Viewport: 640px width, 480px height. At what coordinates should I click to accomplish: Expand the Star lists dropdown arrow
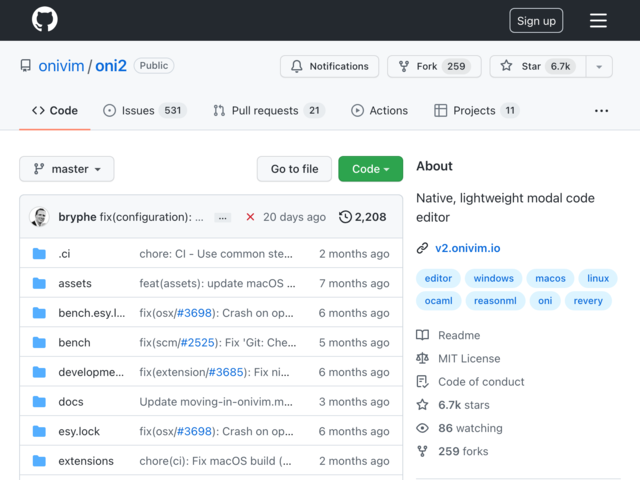click(x=599, y=67)
